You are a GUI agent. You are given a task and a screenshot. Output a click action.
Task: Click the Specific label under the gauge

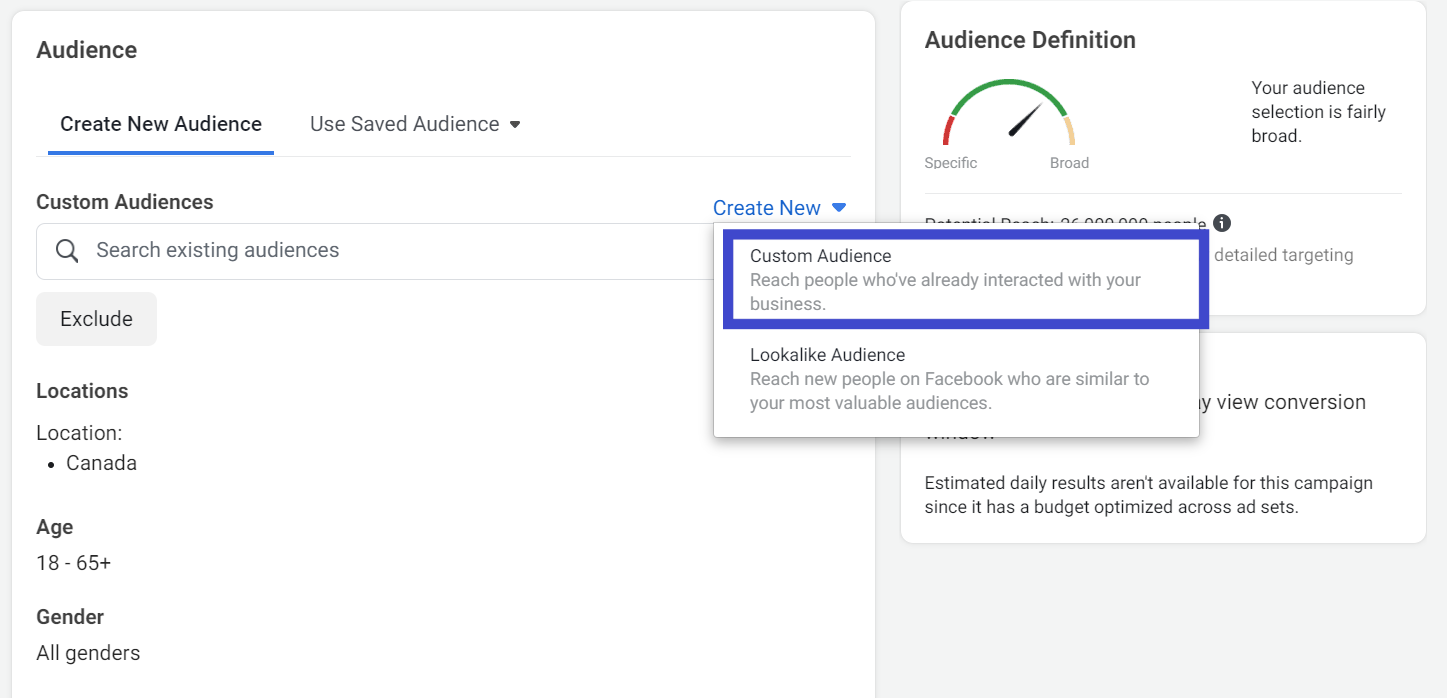click(x=951, y=163)
